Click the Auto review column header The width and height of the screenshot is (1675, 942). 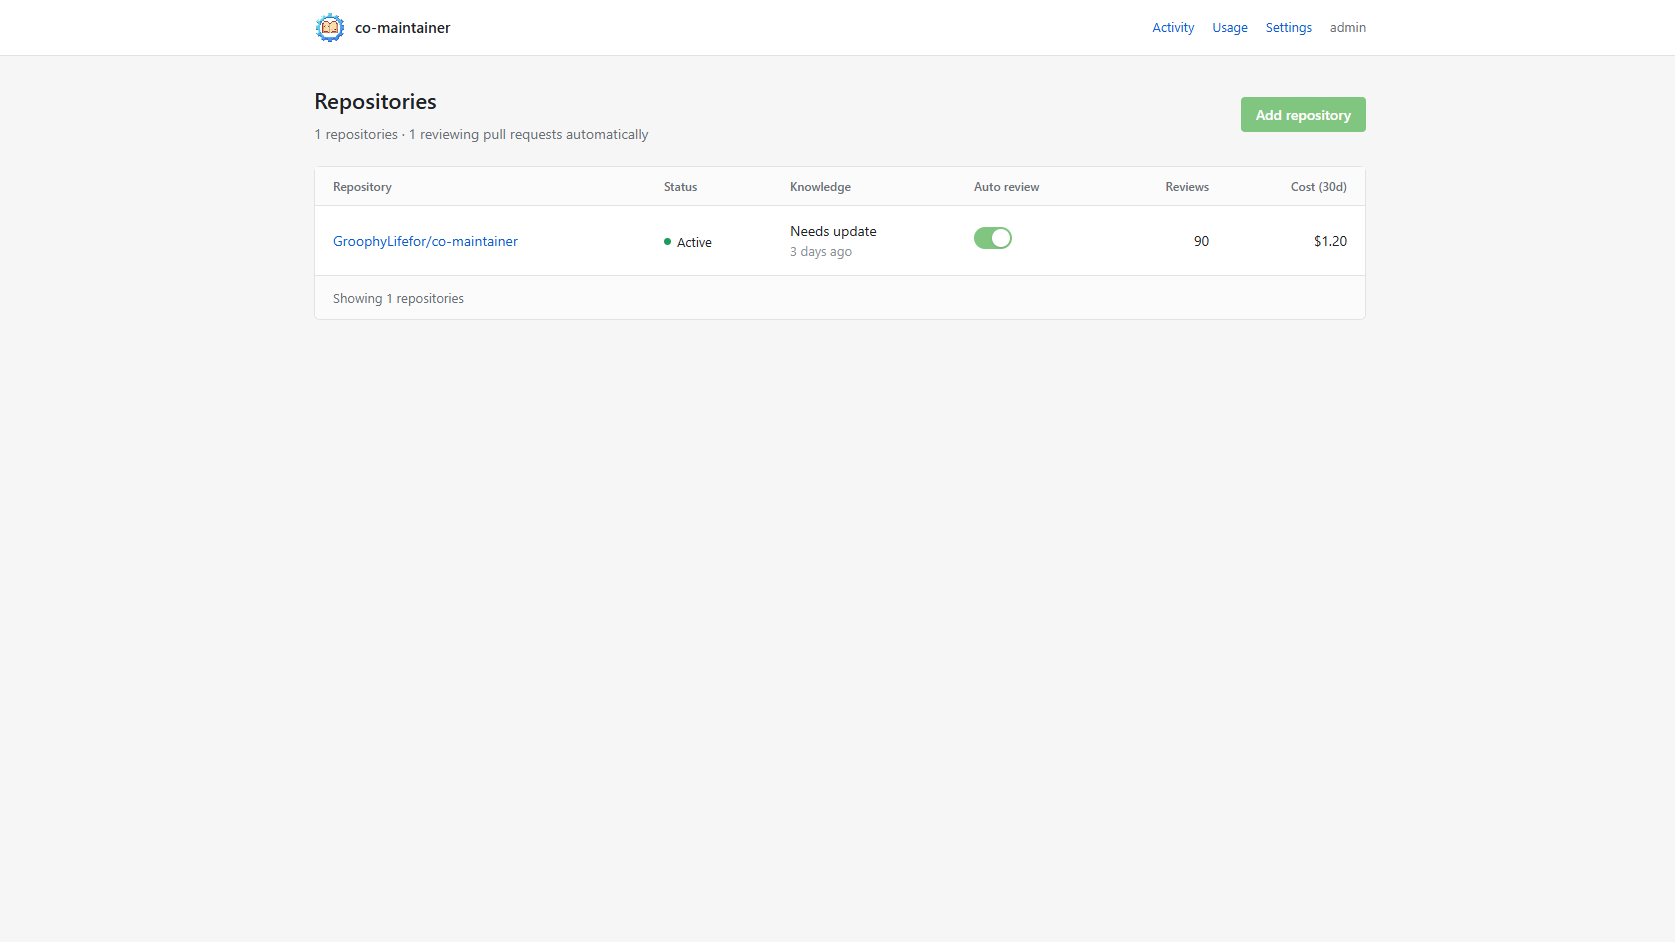click(x=1006, y=187)
